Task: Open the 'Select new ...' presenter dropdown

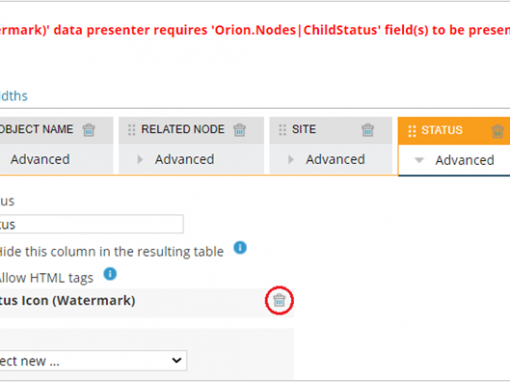Action: [91, 360]
